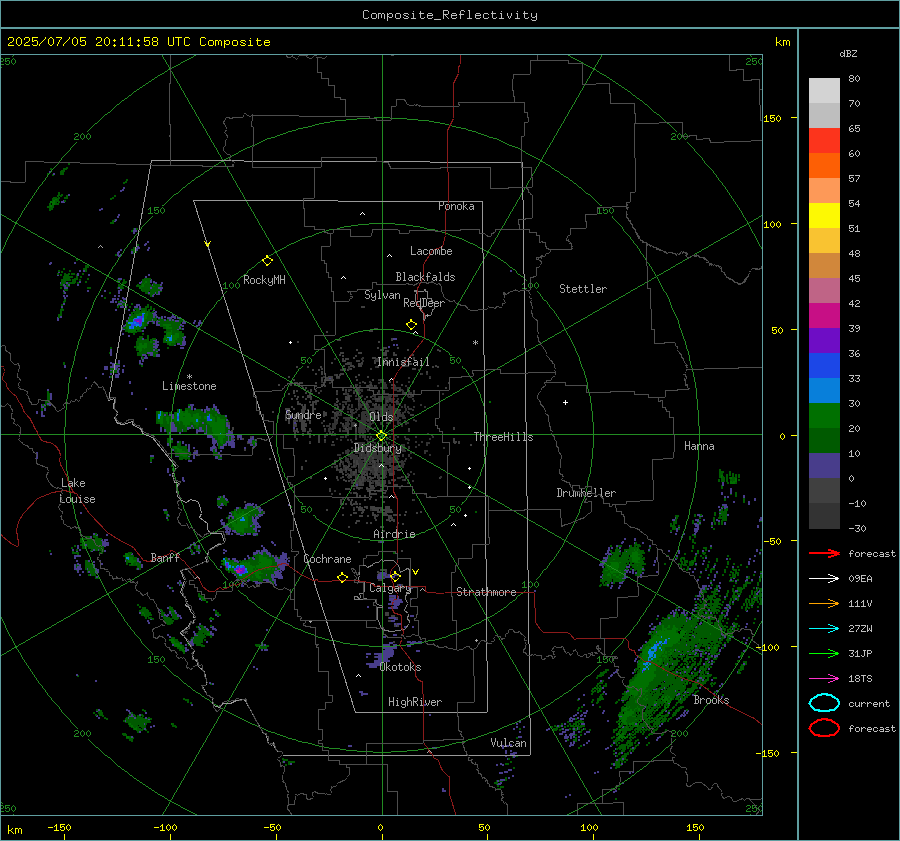Click the '-30' value on dBZ scale
The image size is (900, 841).
pyautogui.click(x=857, y=528)
